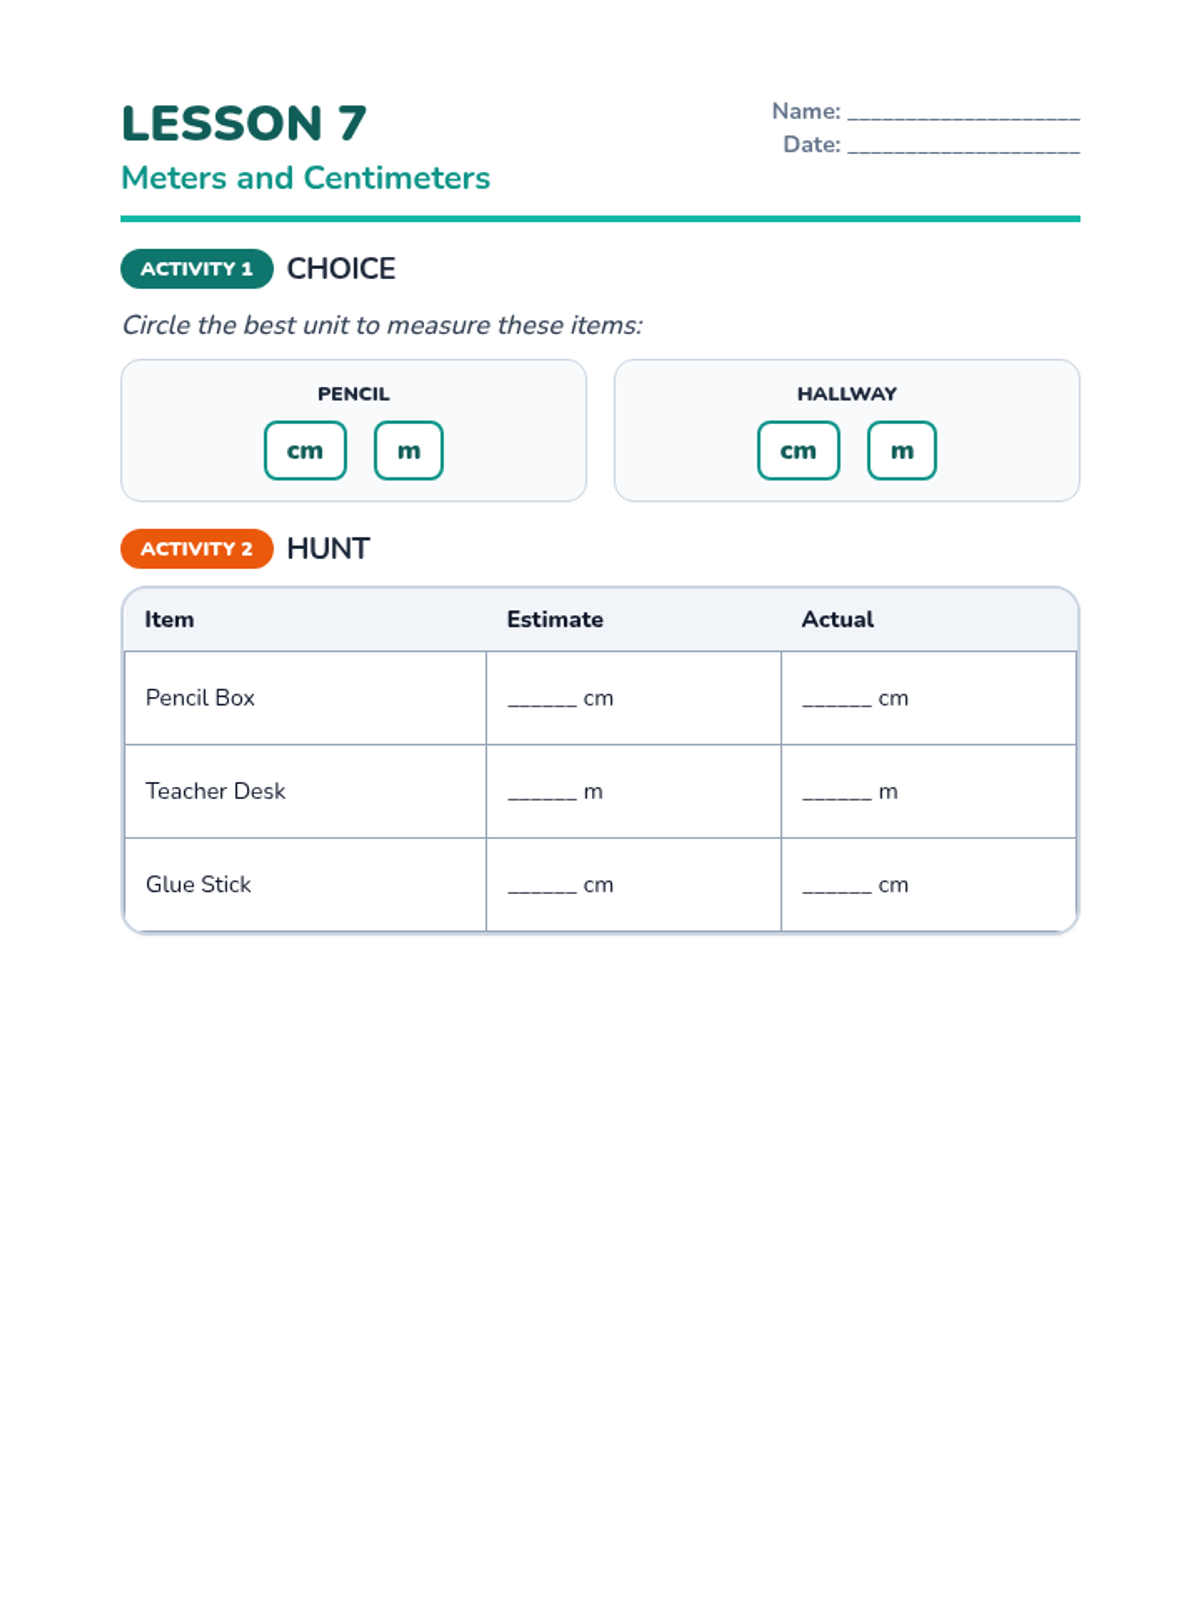Click the orange Activity 2 badge

tap(197, 549)
